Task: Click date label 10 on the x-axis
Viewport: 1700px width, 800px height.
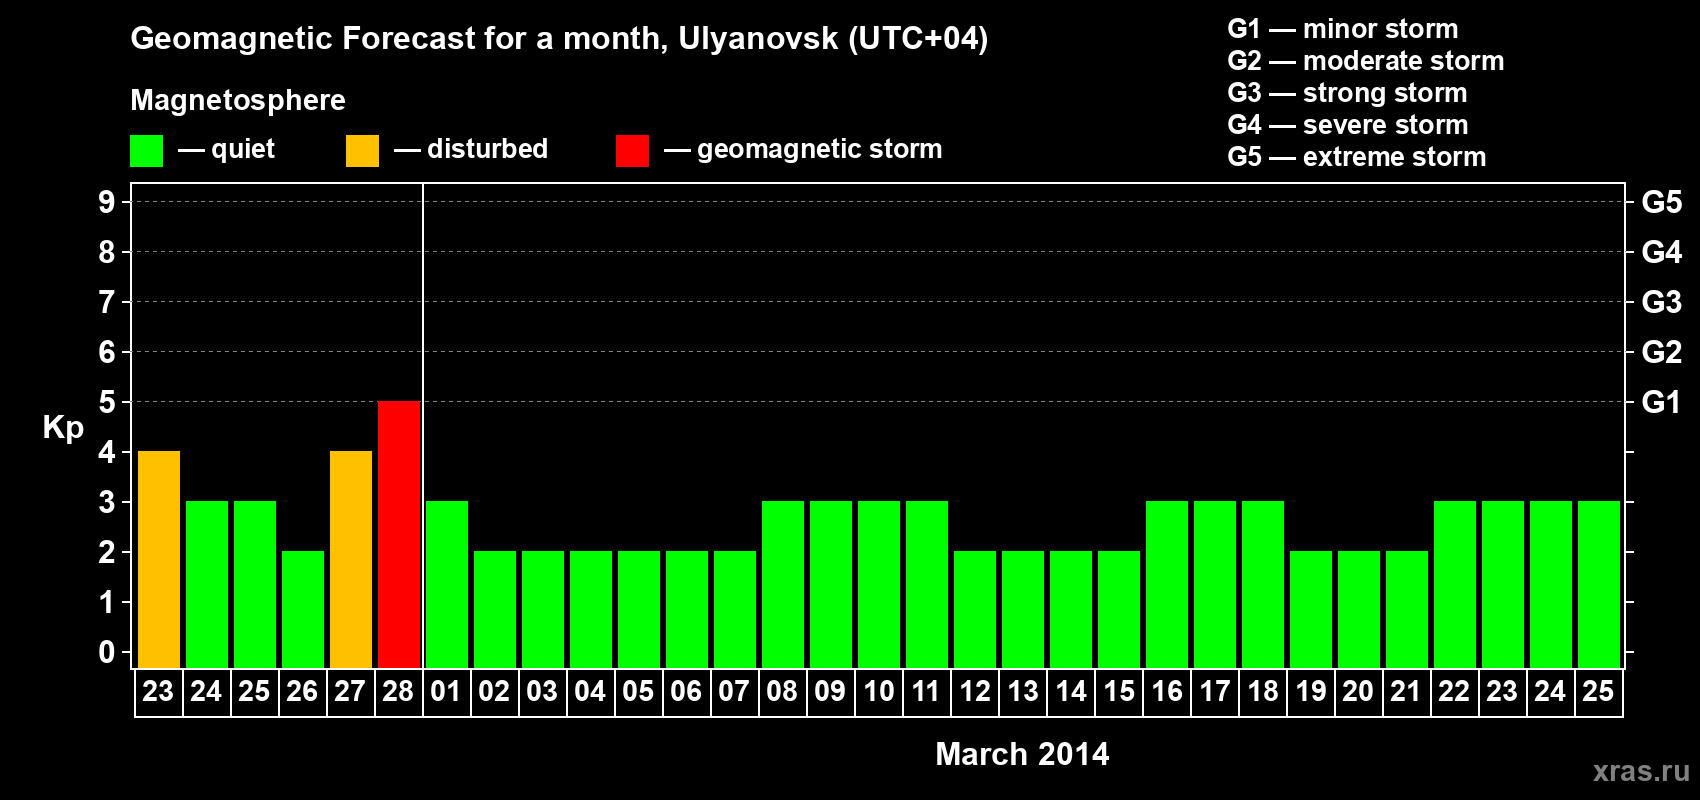Action: 878,692
